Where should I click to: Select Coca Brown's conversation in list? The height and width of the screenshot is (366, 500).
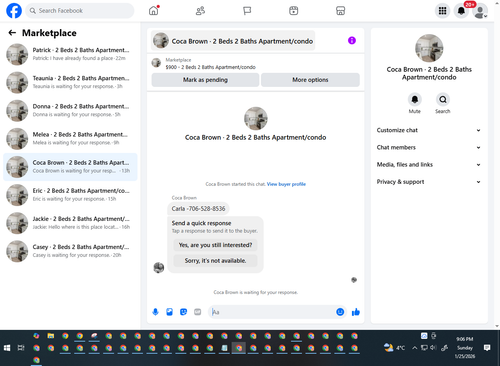pyautogui.click(x=70, y=167)
